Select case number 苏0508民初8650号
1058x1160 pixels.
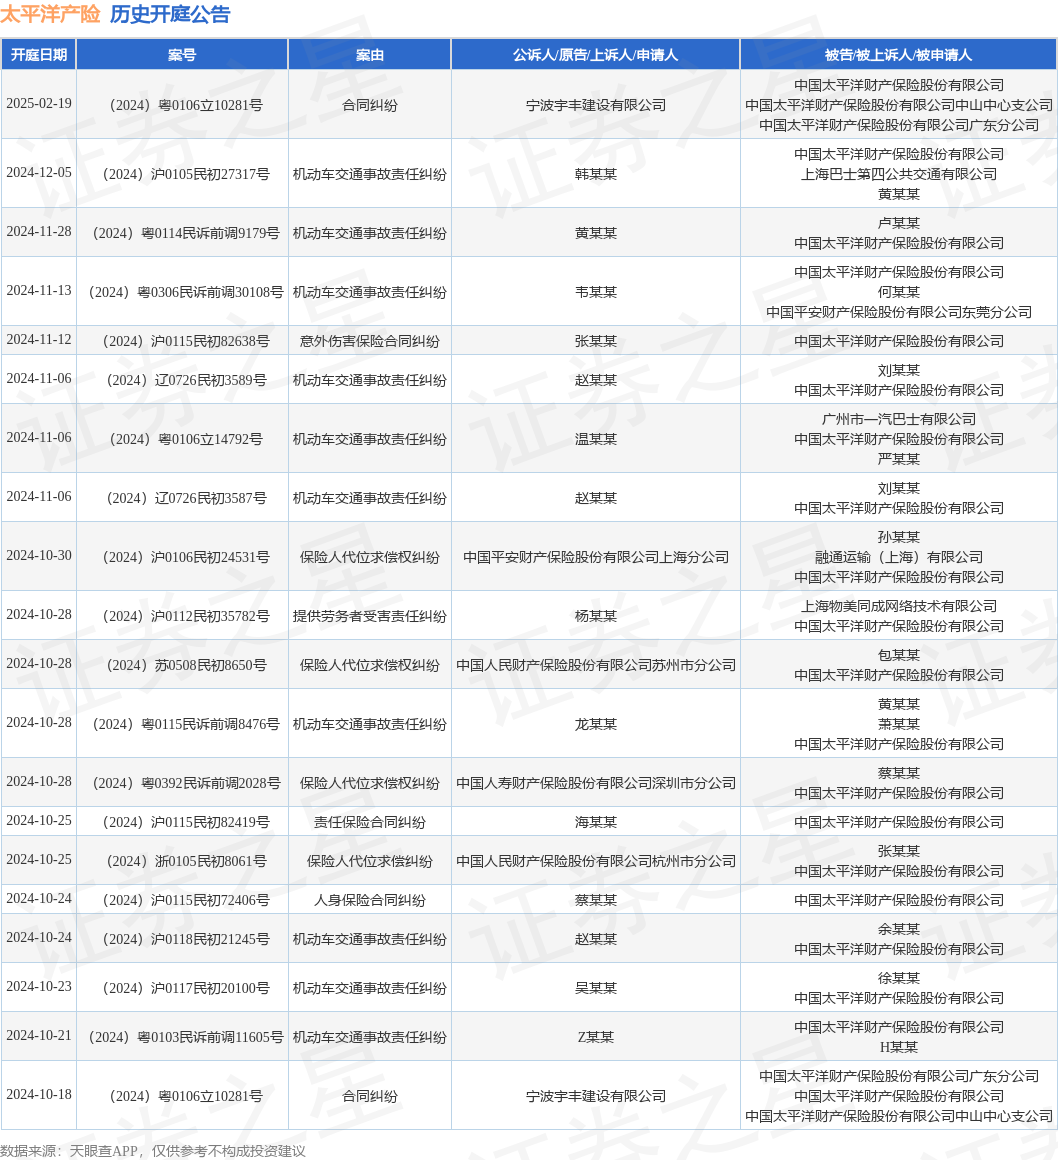pos(210,665)
